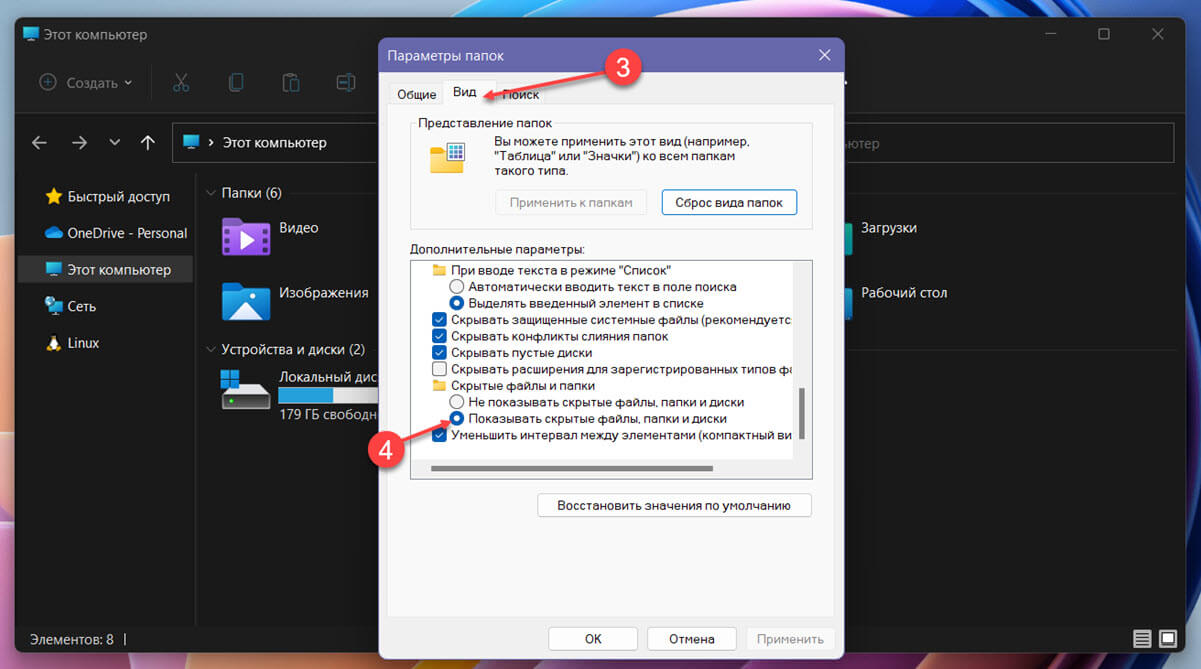
Task: Click the Локальный диск drive icon
Action: [245, 389]
